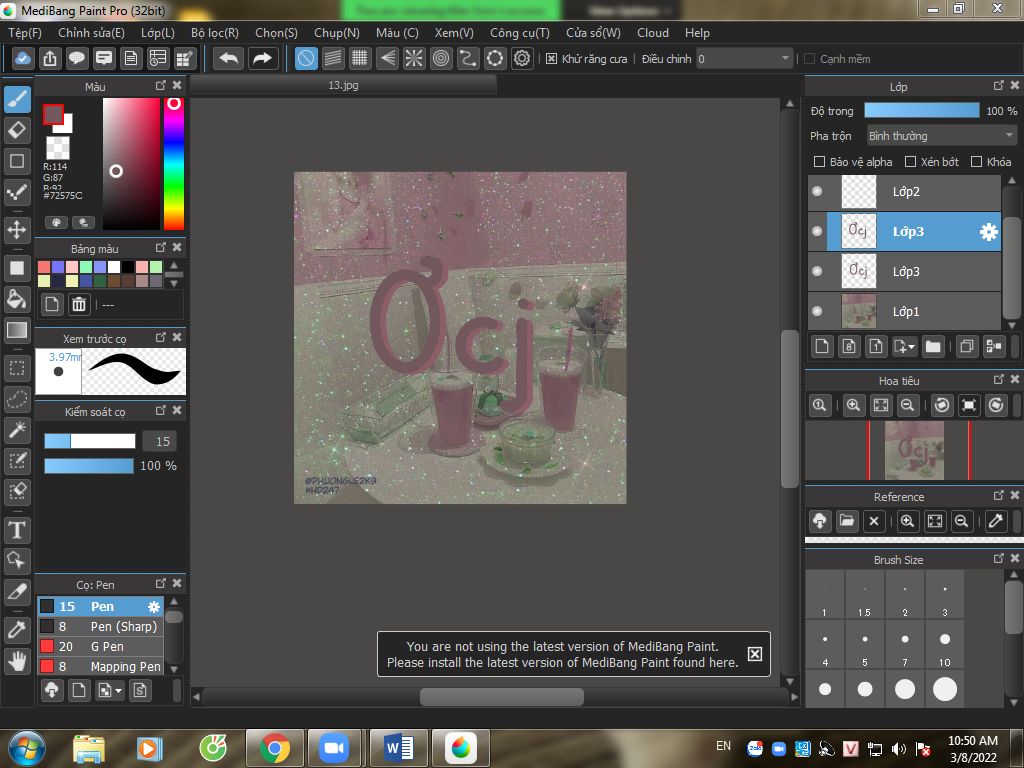Create a new folder in the layer panel

point(933,346)
